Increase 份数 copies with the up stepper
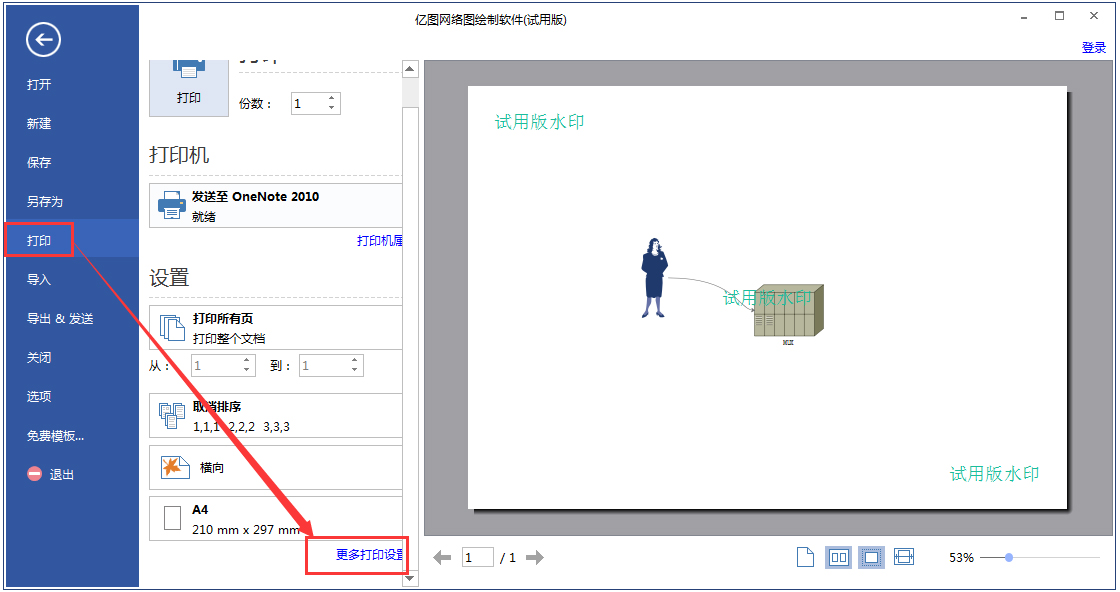The width and height of the screenshot is (1120, 592). click(331, 97)
